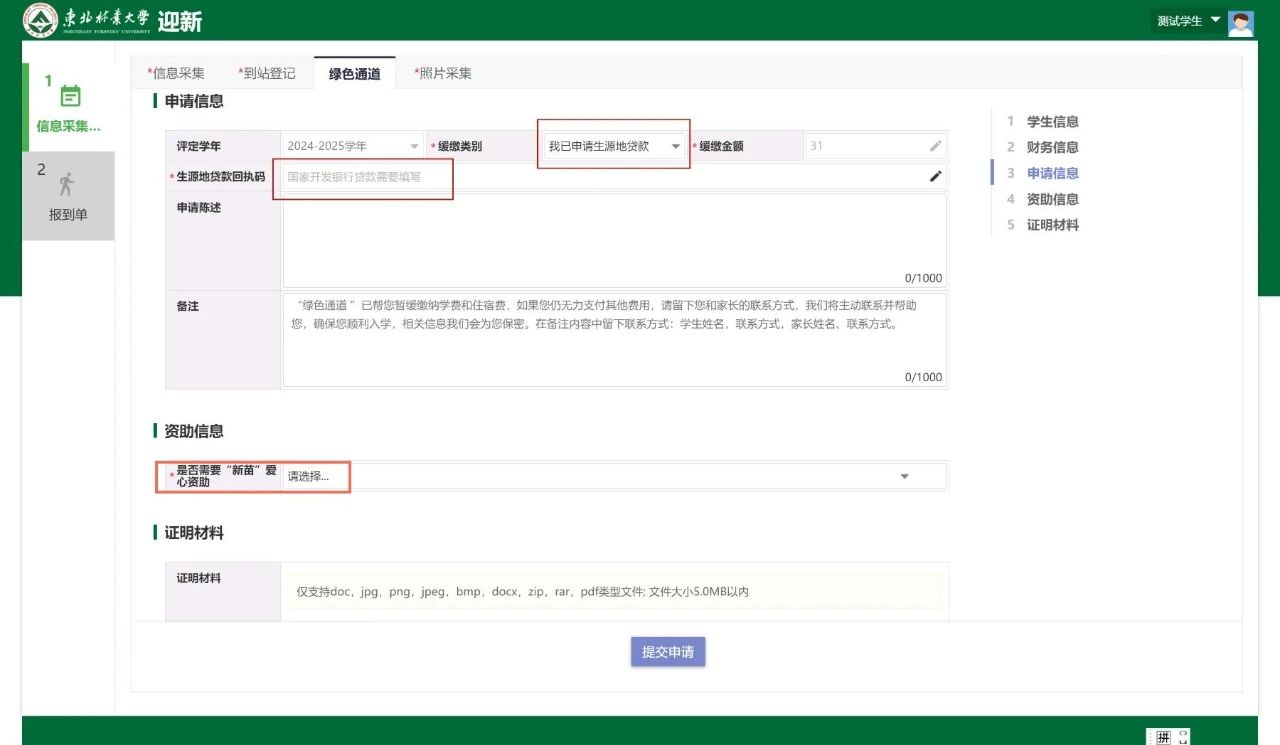Click input method icon at bottom right
1280x745 pixels.
tap(1163, 737)
